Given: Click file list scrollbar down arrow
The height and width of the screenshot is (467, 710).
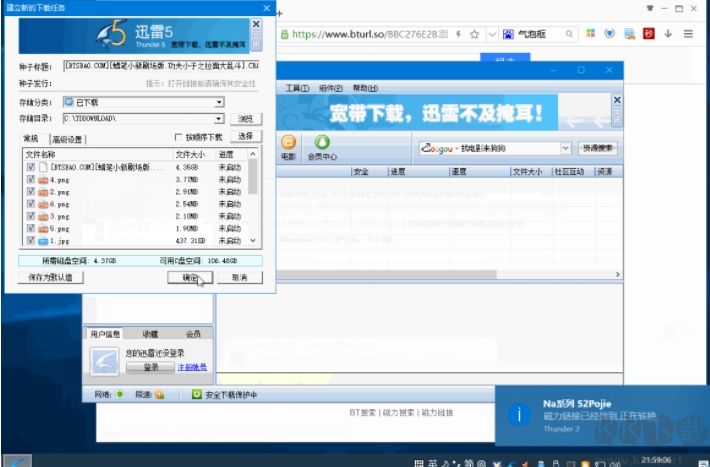Looking at the screenshot, I should tap(253, 241).
